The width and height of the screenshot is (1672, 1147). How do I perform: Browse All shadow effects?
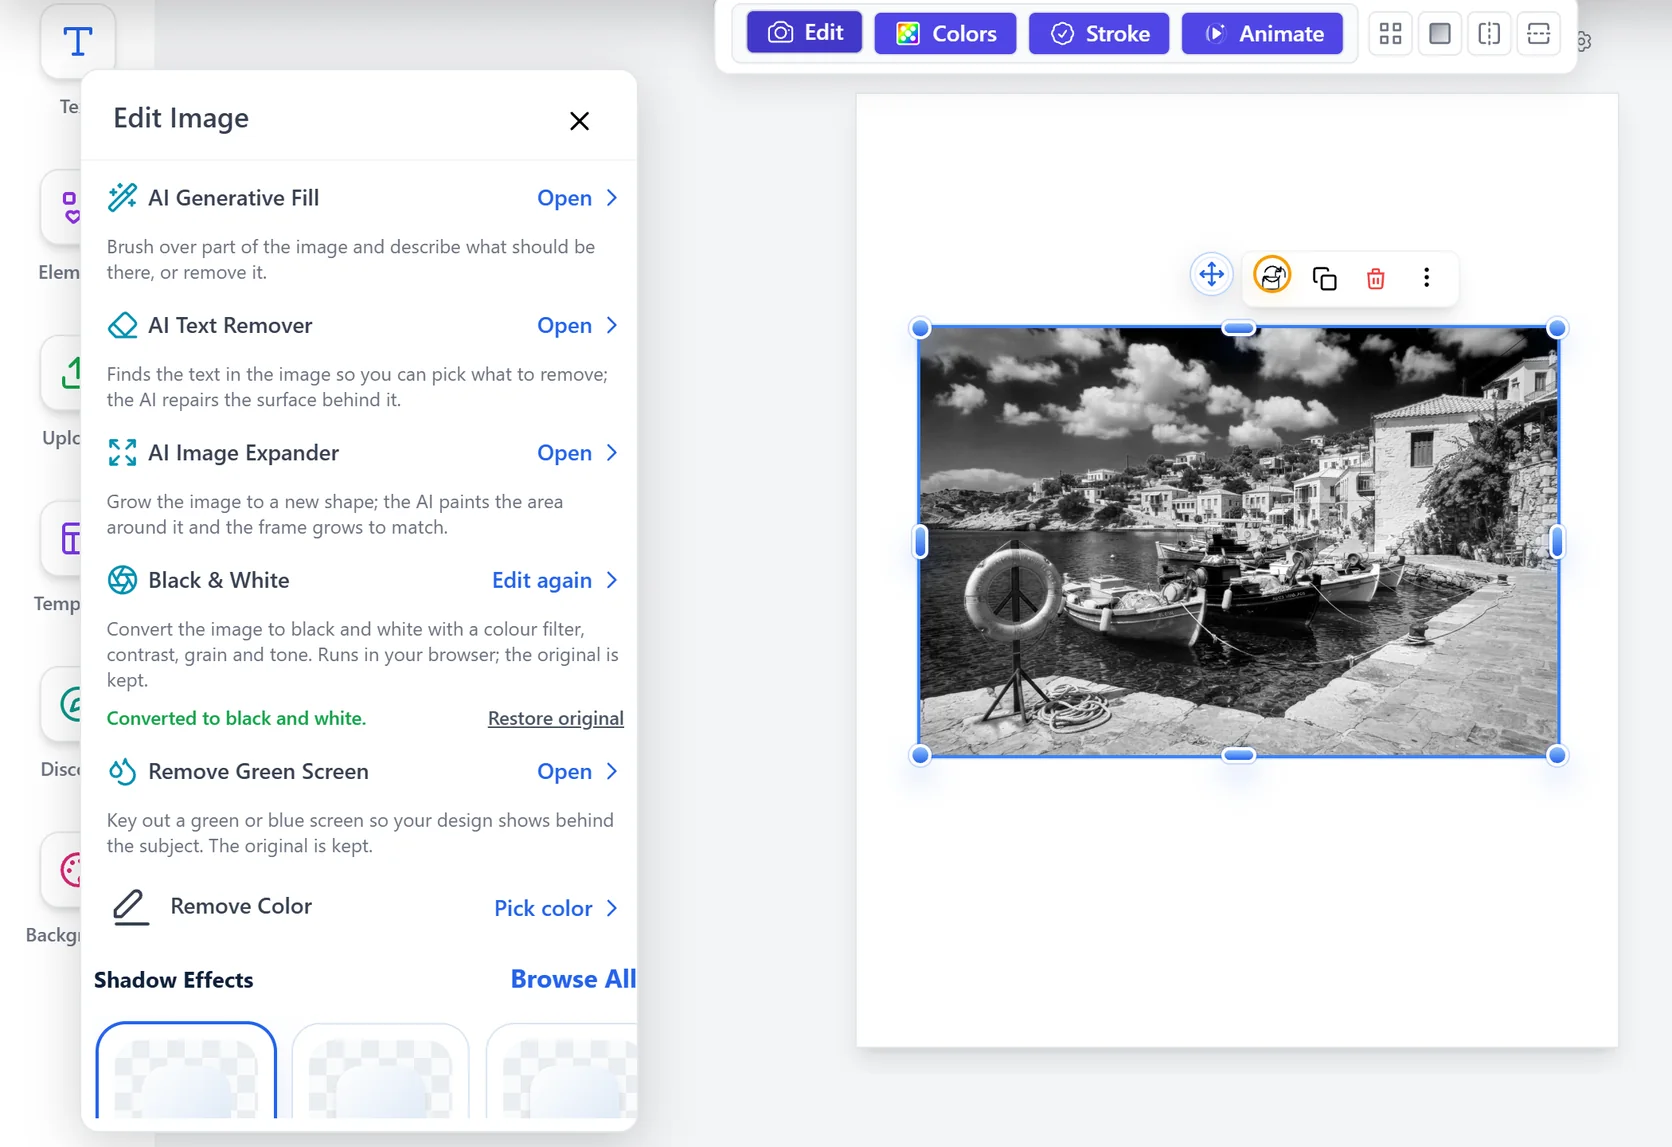(x=573, y=979)
